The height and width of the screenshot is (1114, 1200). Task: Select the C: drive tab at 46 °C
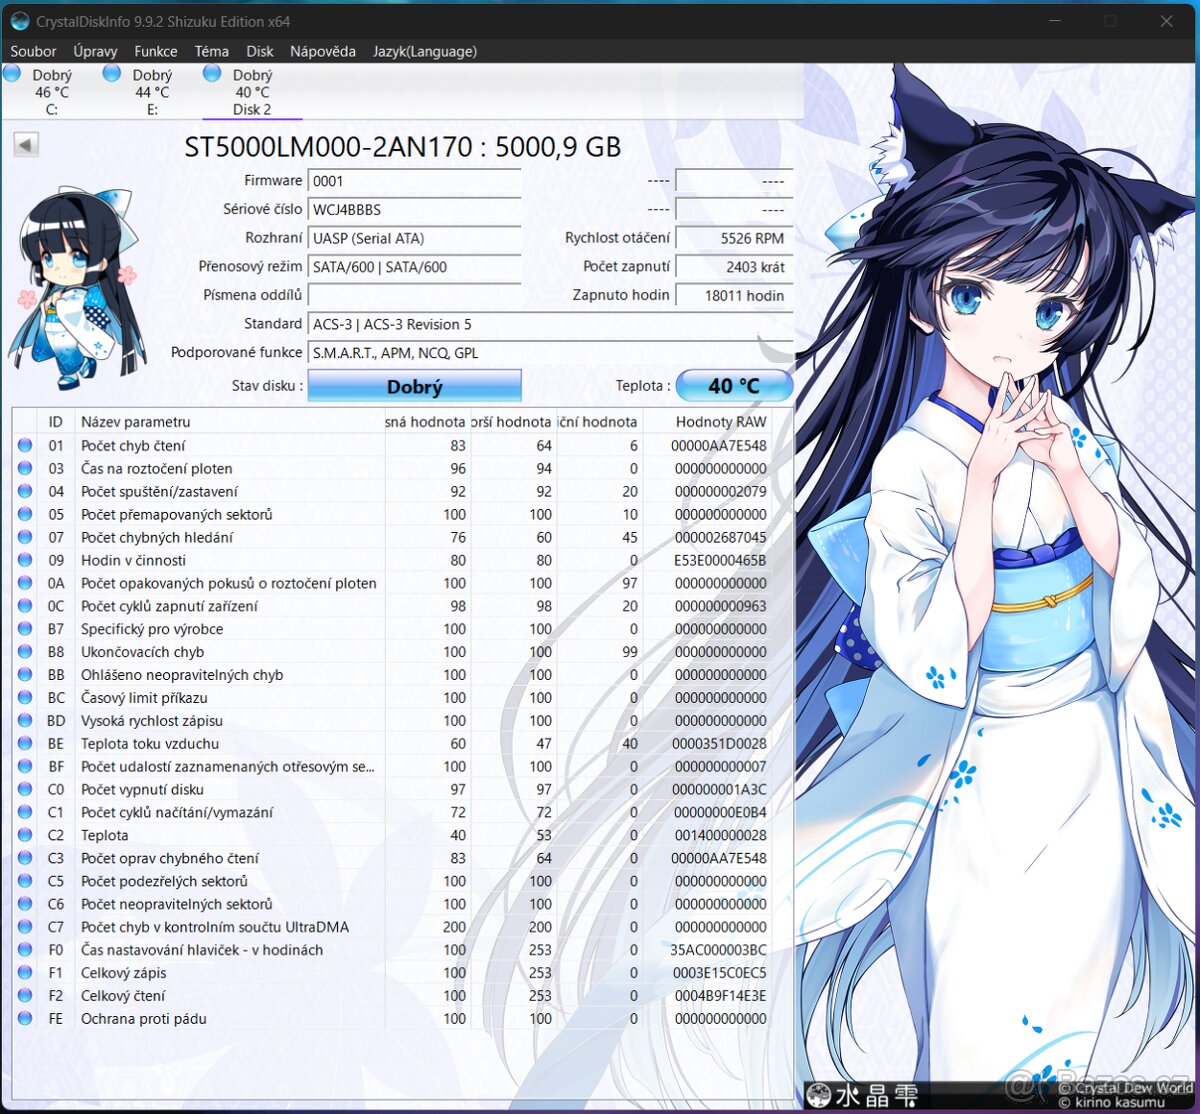coord(51,91)
